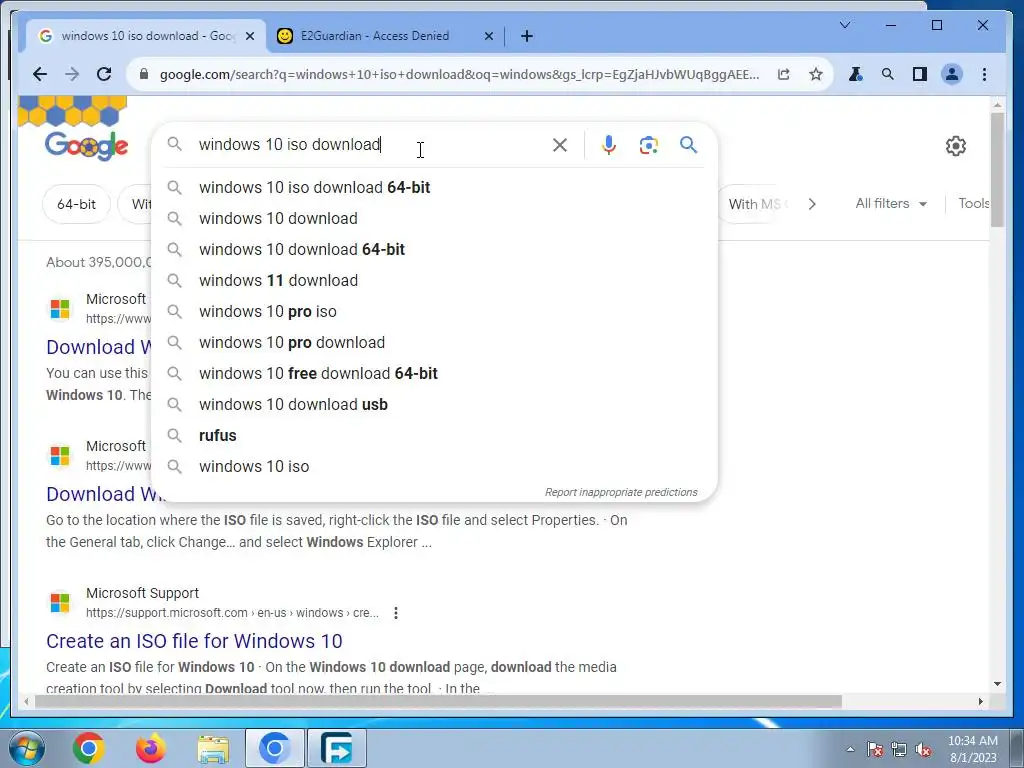Open the Tools button
The width and height of the screenshot is (1024, 768).
[x=974, y=204]
